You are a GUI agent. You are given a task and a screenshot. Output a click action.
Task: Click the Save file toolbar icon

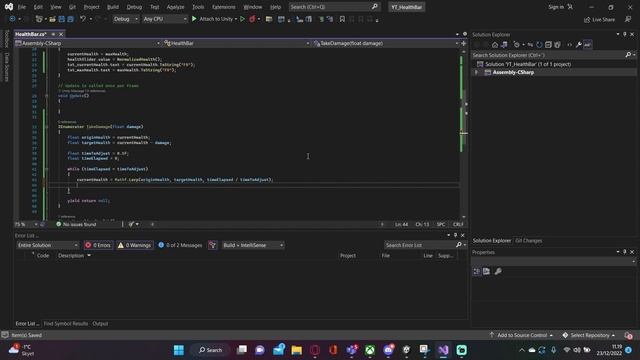tap(62, 19)
